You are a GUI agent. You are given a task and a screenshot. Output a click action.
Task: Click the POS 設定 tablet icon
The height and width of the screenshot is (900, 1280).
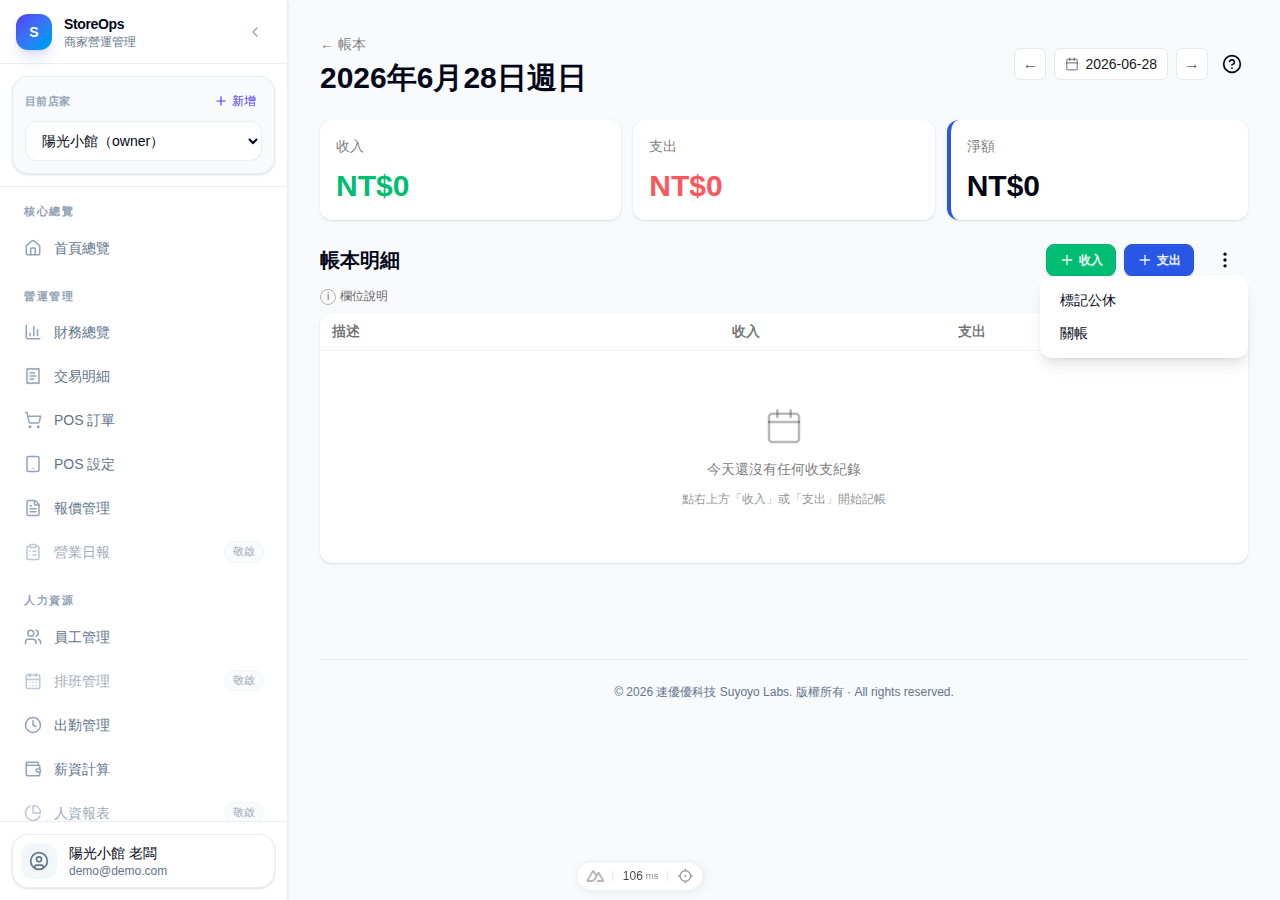(33, 464)
